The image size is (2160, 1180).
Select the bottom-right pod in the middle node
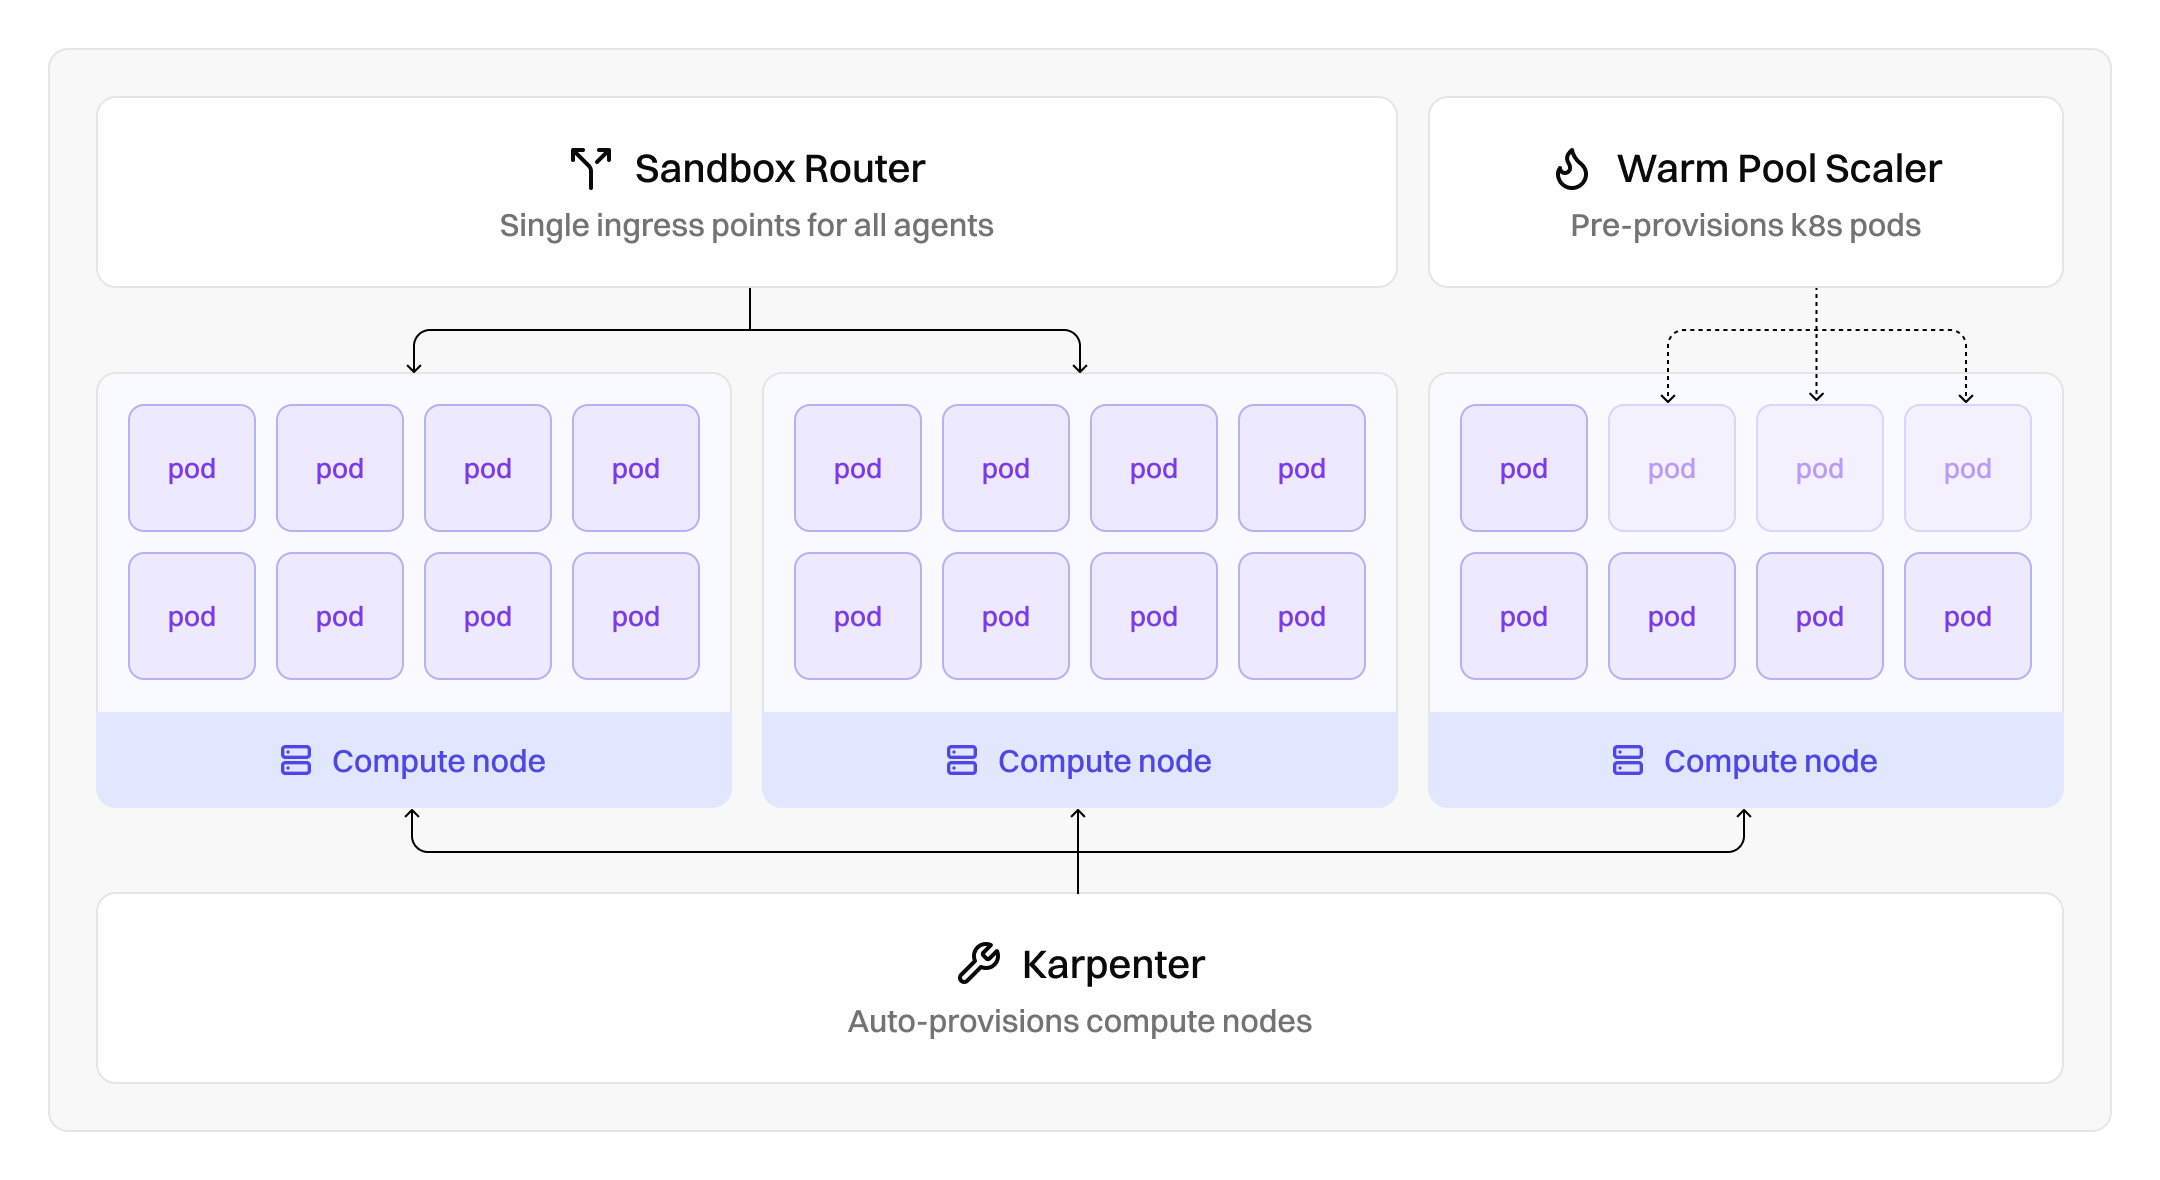[1301, 616]
